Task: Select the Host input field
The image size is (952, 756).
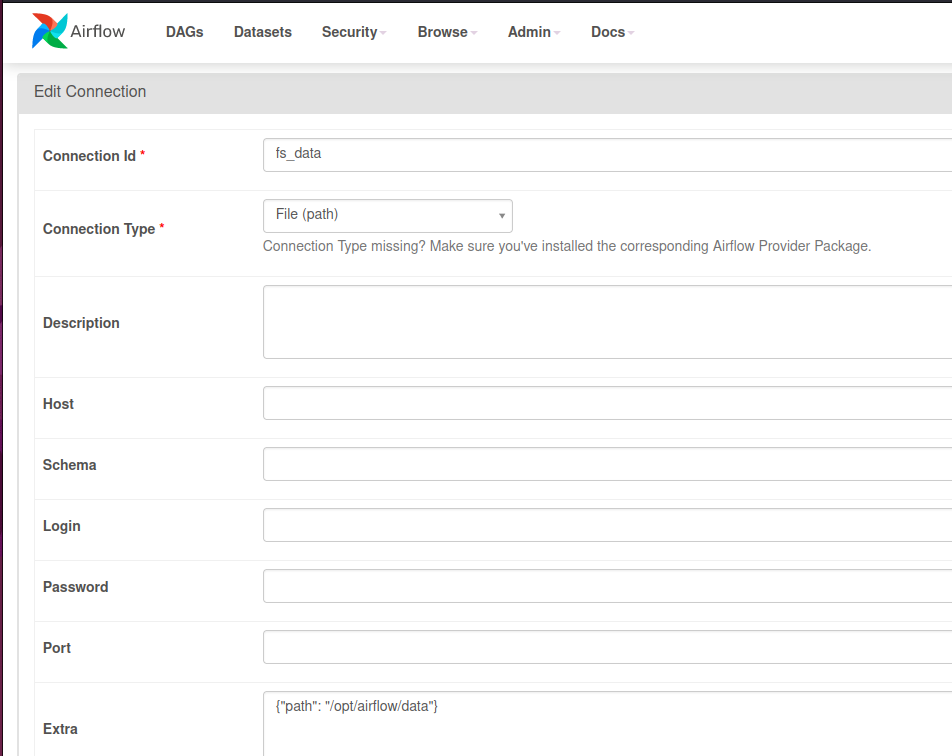Action: [x=607, y=403]
